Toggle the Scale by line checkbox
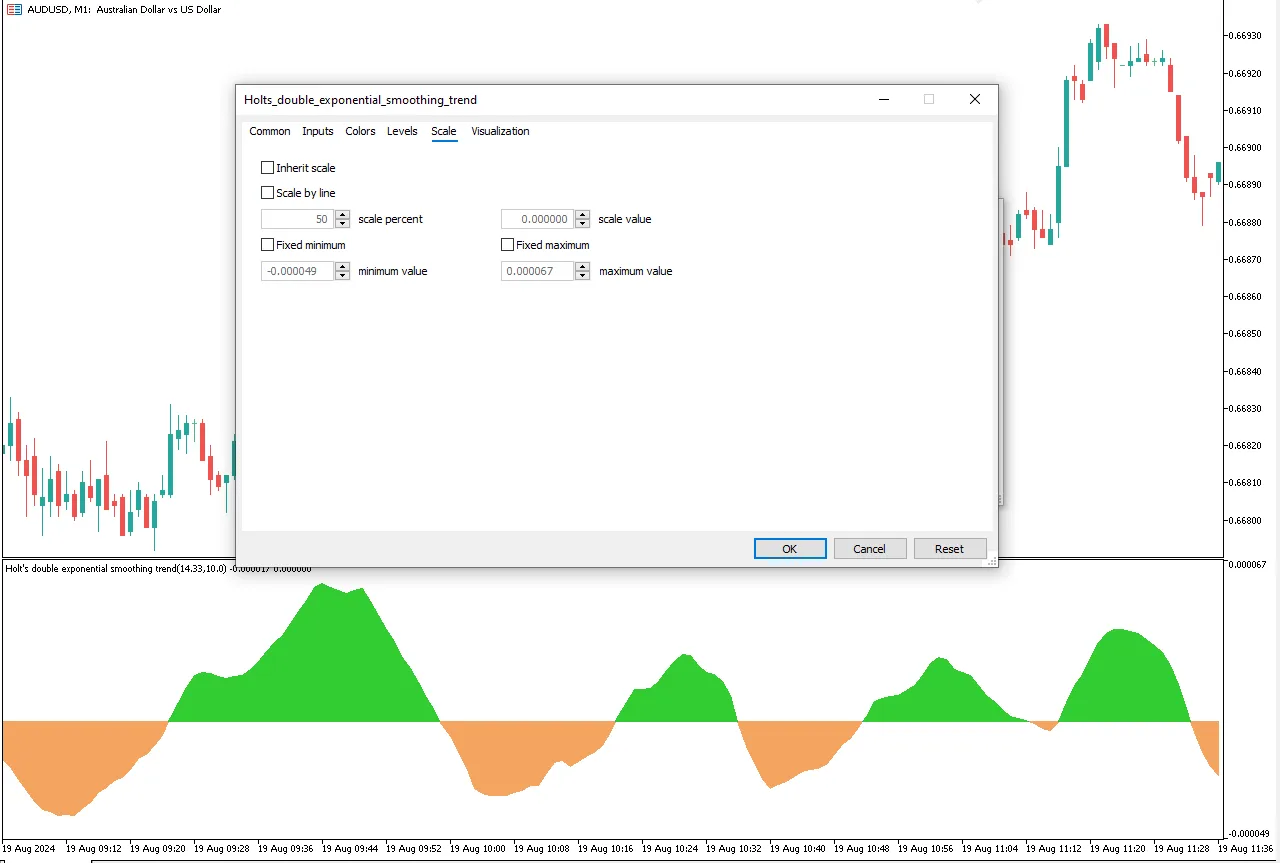Image resolution: width=1280 pixels, height=863 pixels. pos(267,193)
